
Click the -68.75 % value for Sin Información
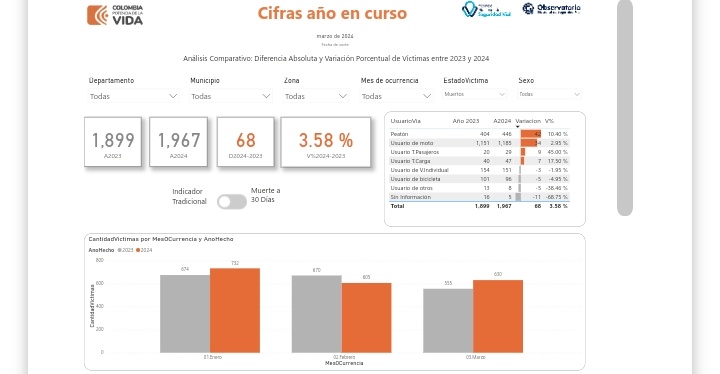(x=557, y=197)
